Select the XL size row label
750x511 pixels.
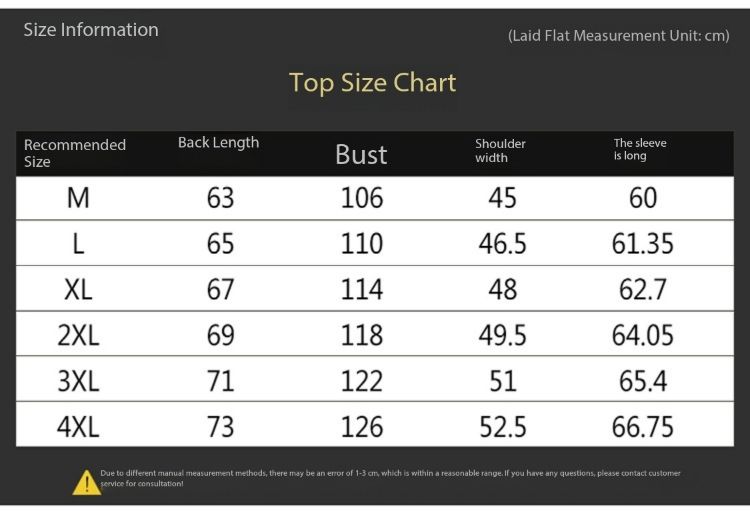(78, 290)
